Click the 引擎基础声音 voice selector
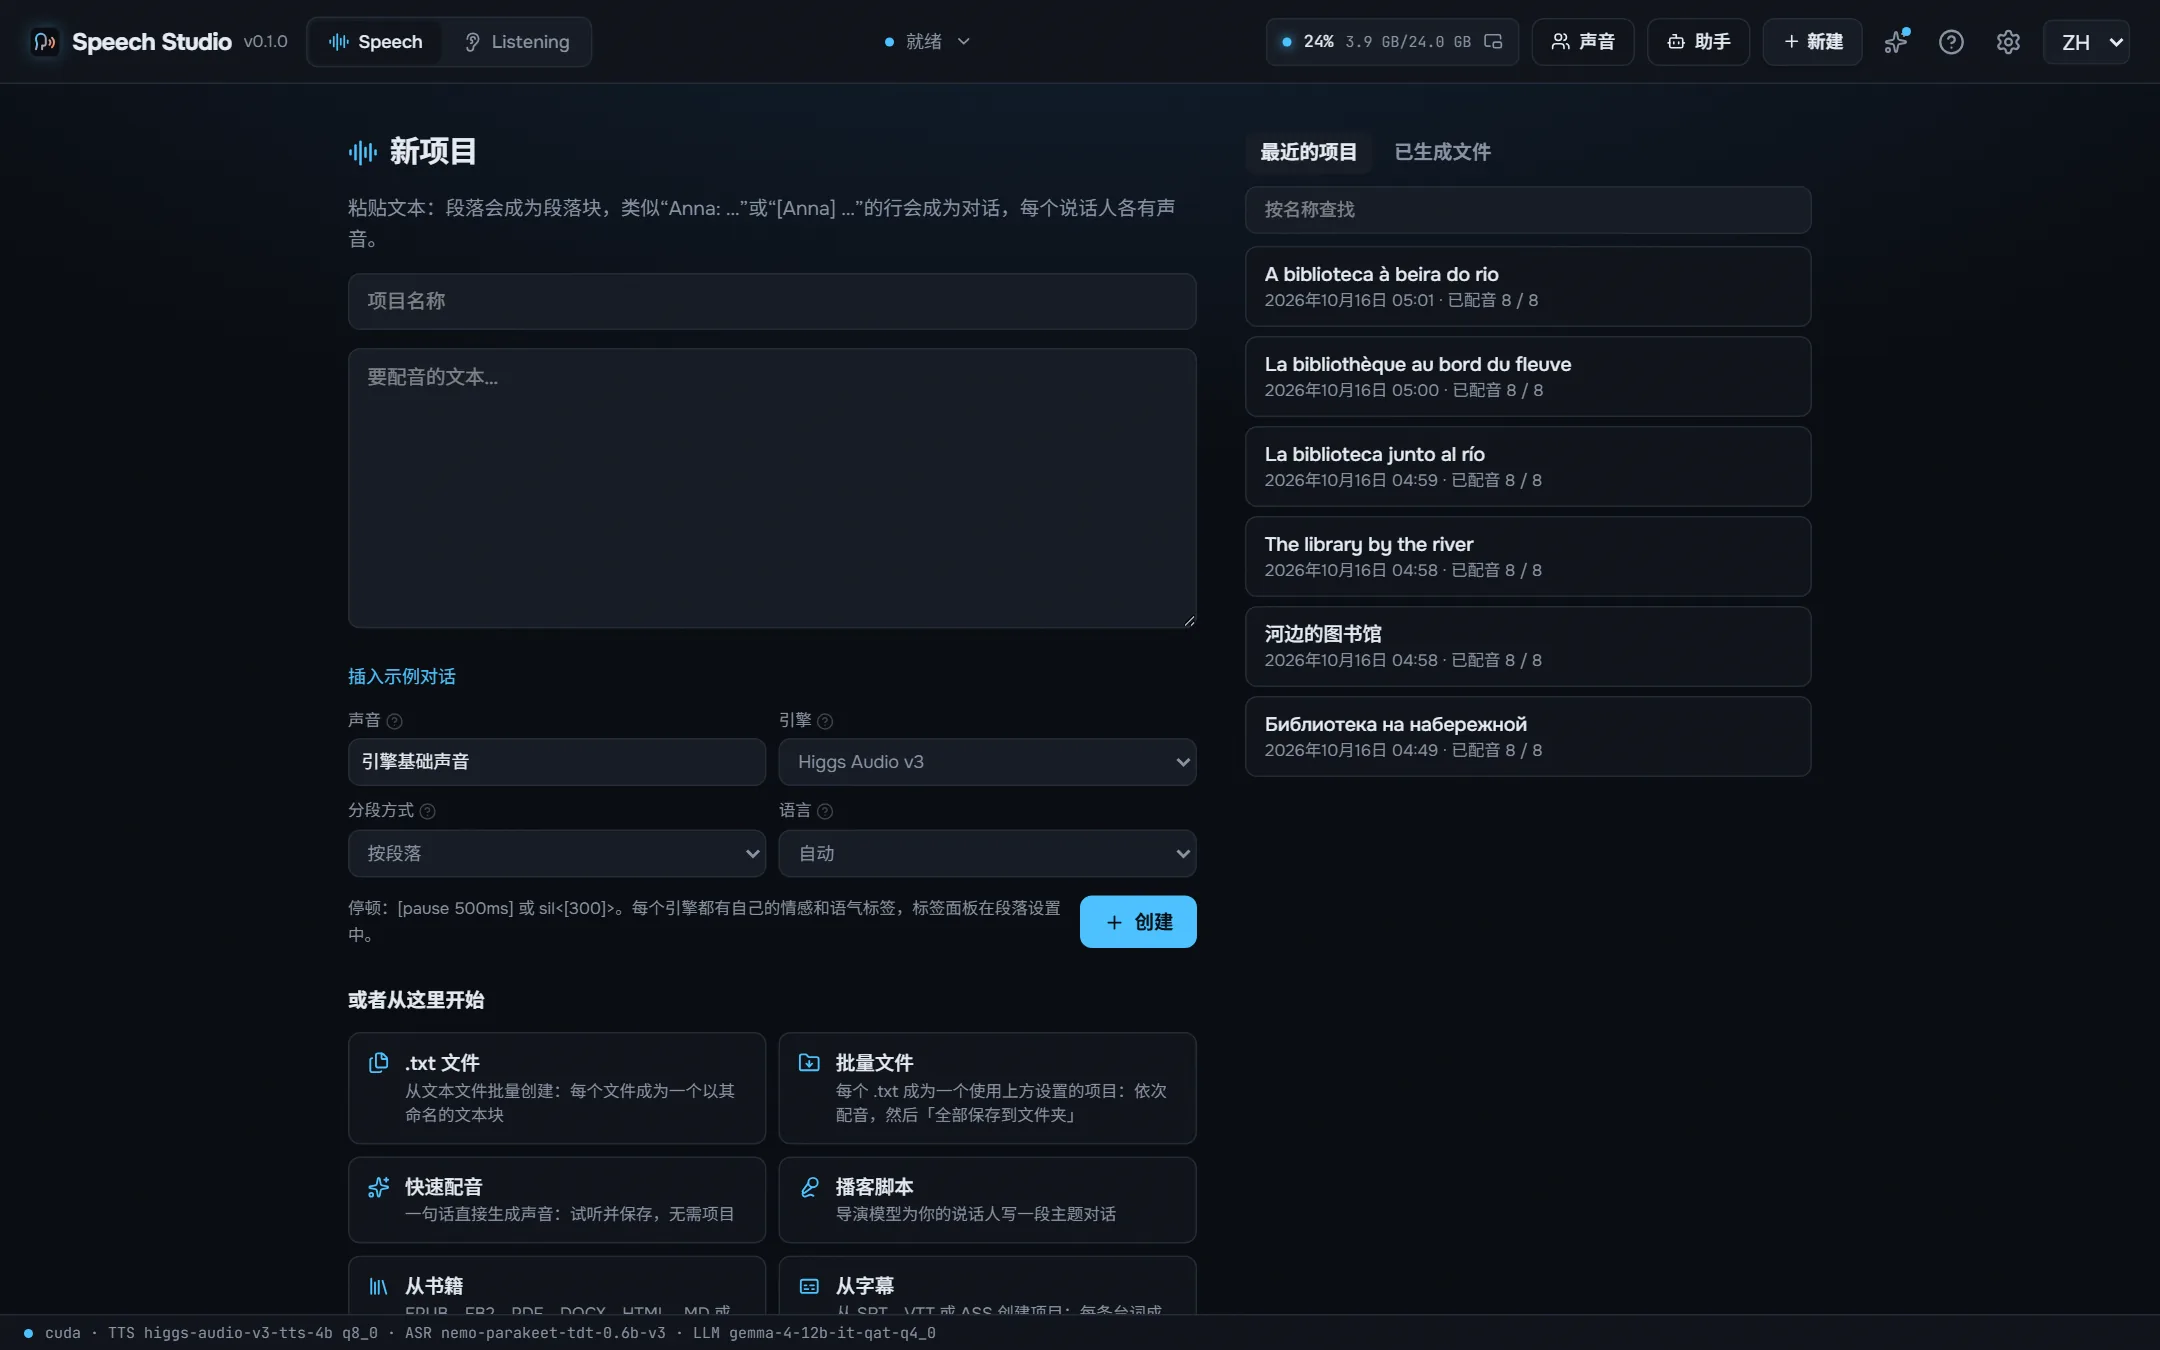The height and width of the screenshot is (1350, 2160). 556,762
